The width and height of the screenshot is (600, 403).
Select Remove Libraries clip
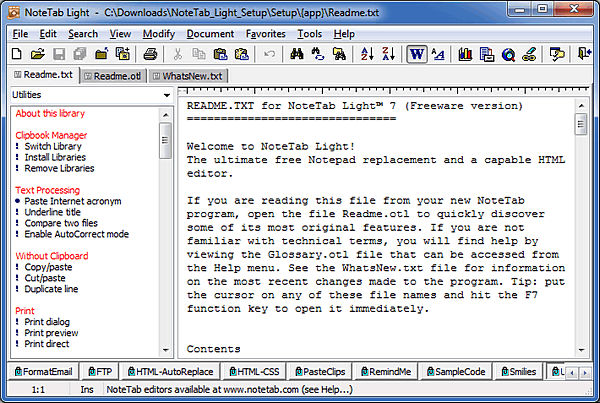[x=59, y=168]
